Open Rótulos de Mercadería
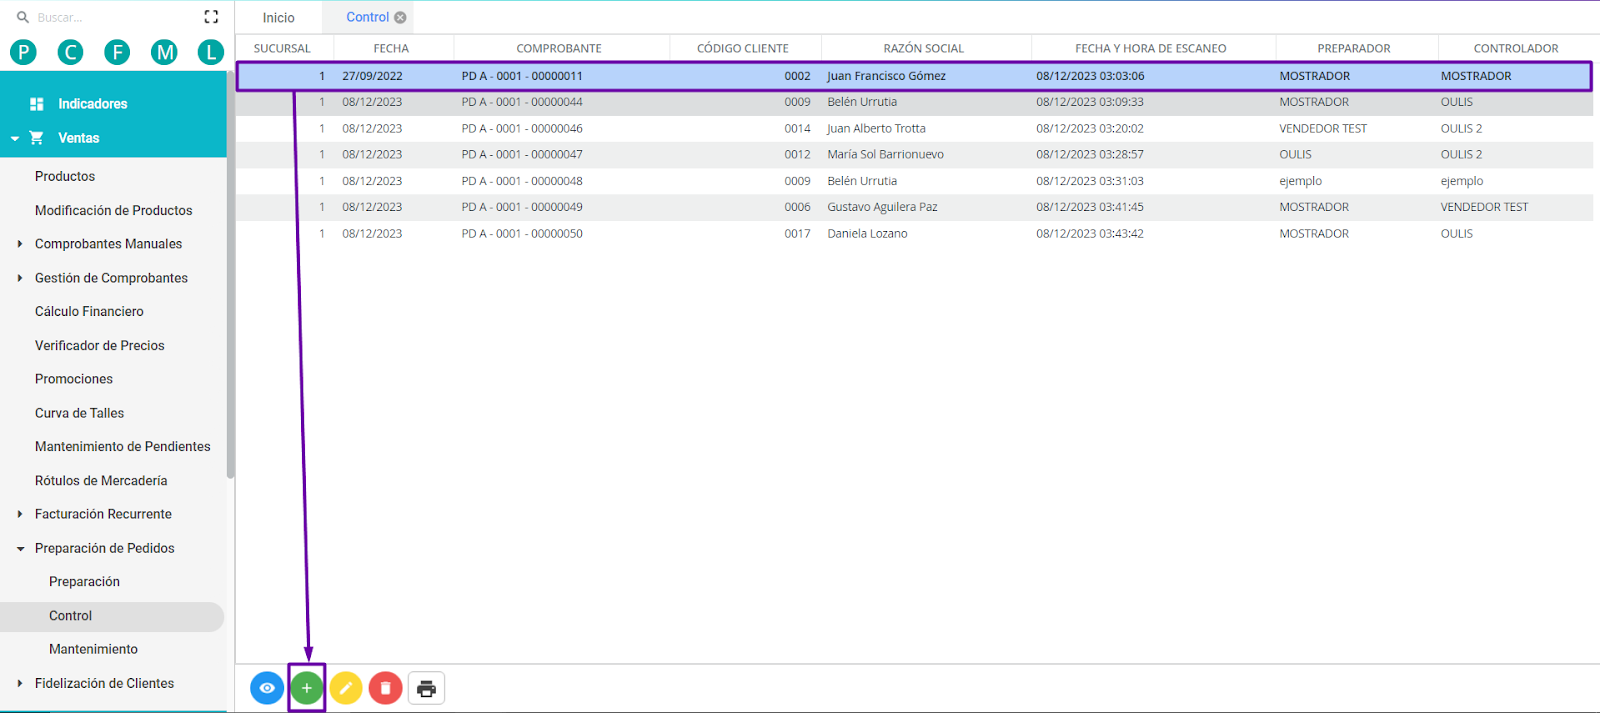Screen dimensions: 1600x713 [101, 480]
